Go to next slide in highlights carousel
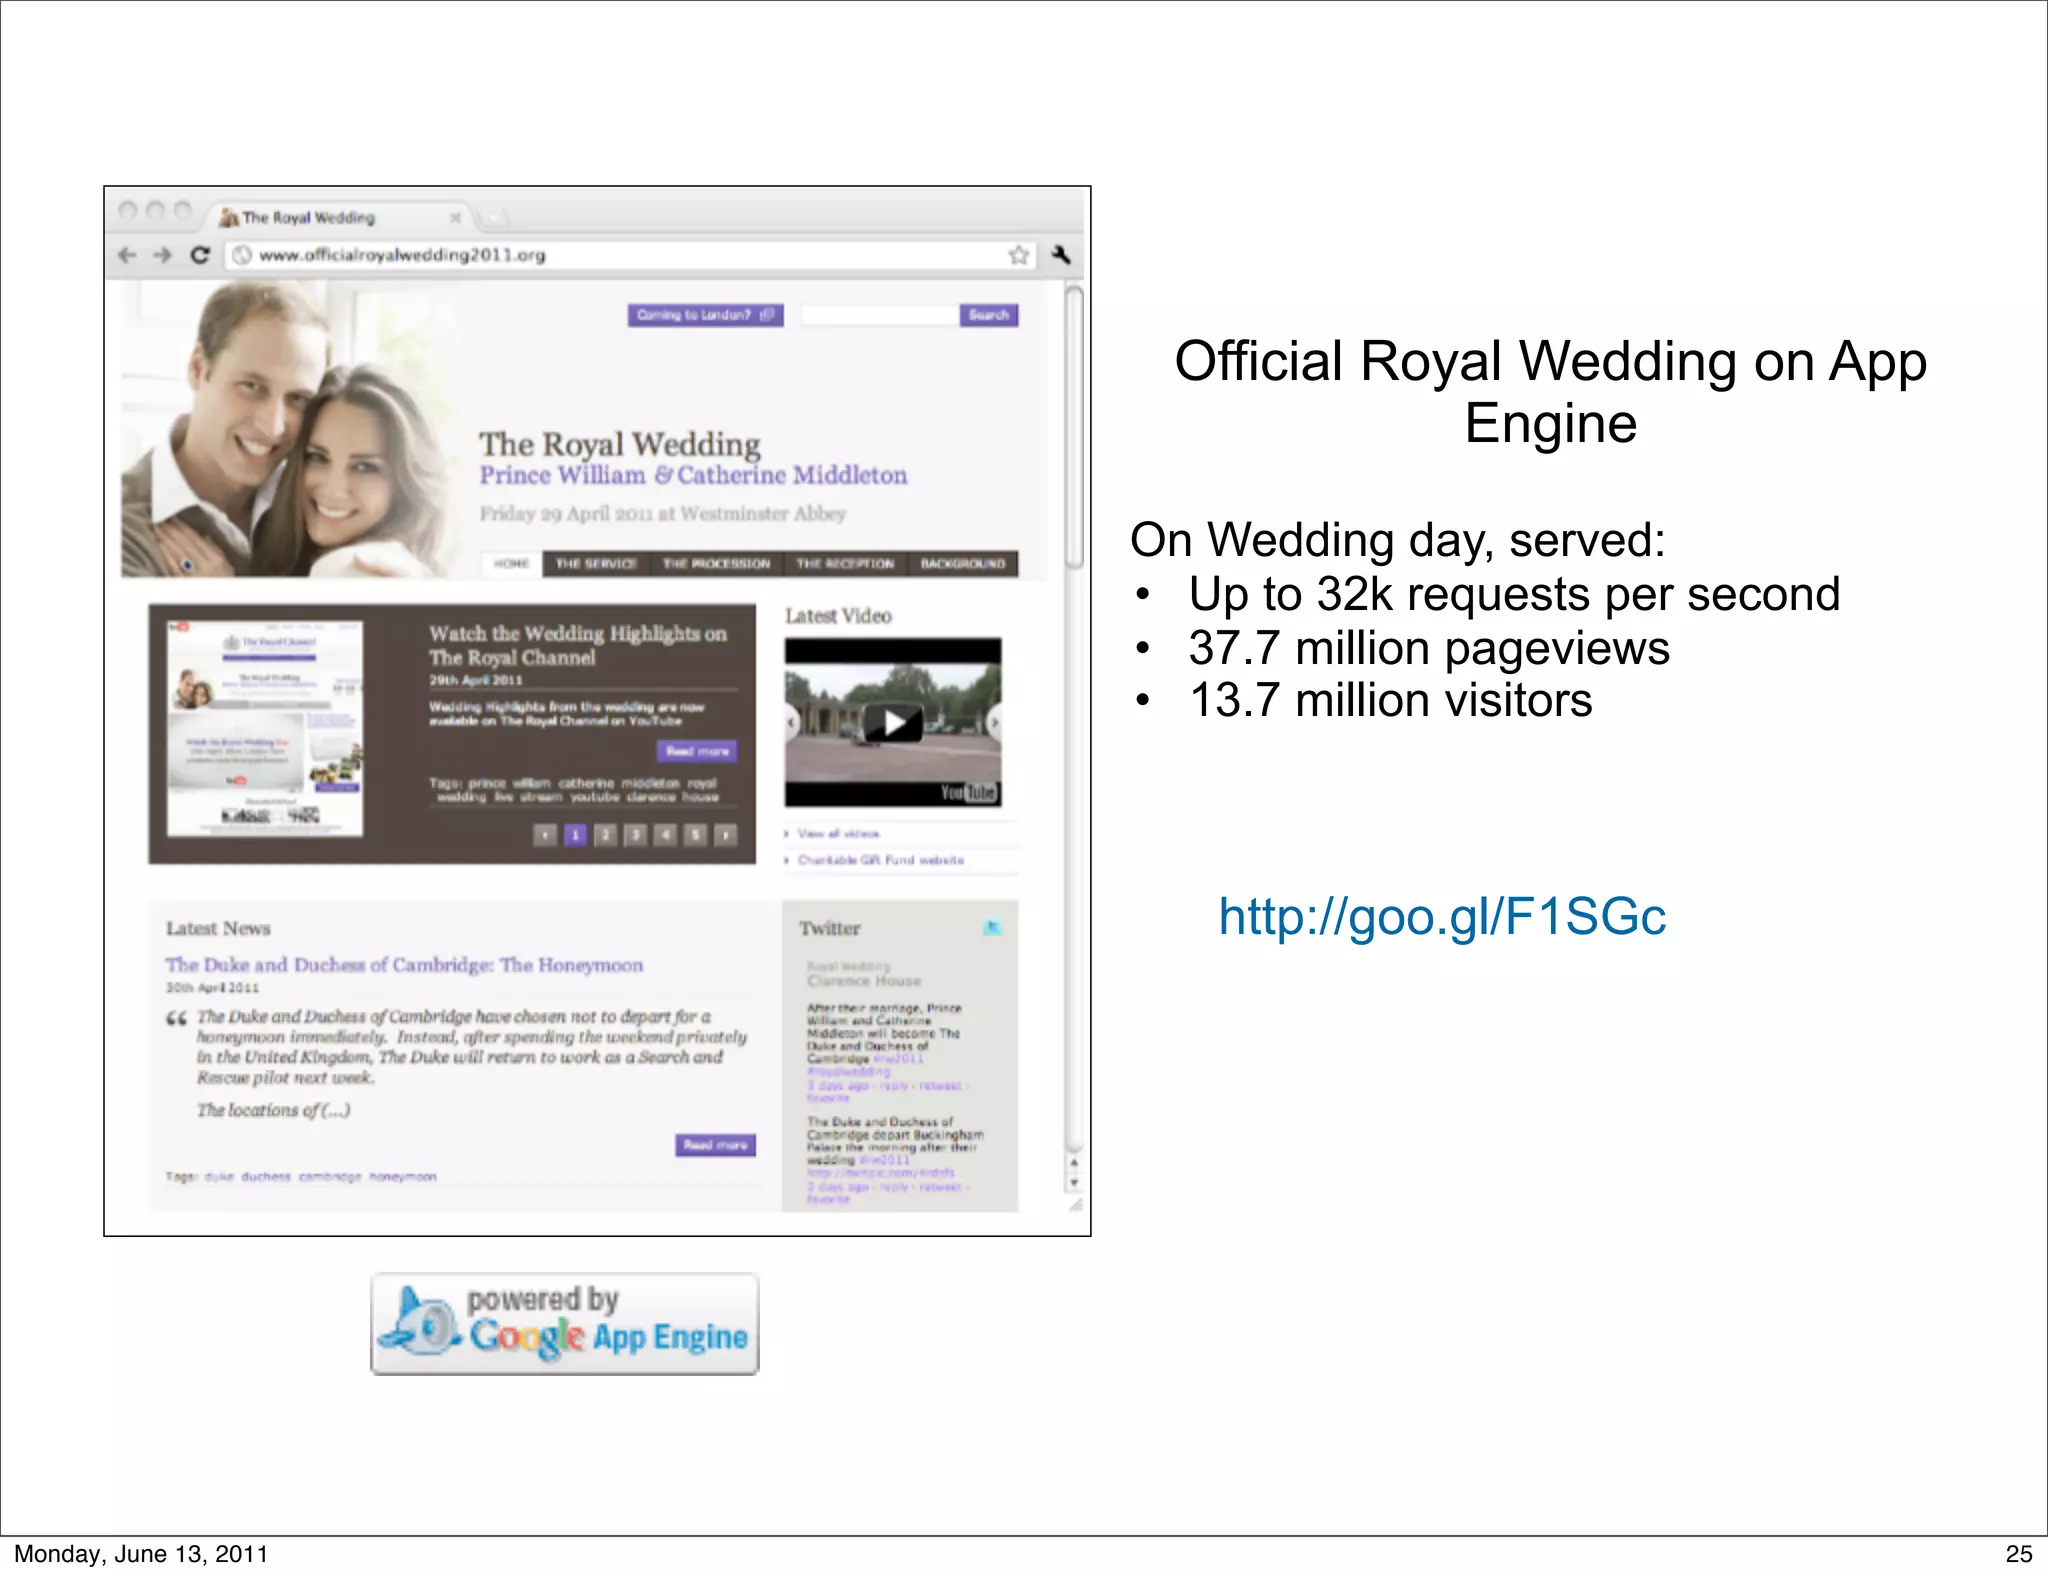The width and height of the screenshot is (2048, 1576). (725, 835)
